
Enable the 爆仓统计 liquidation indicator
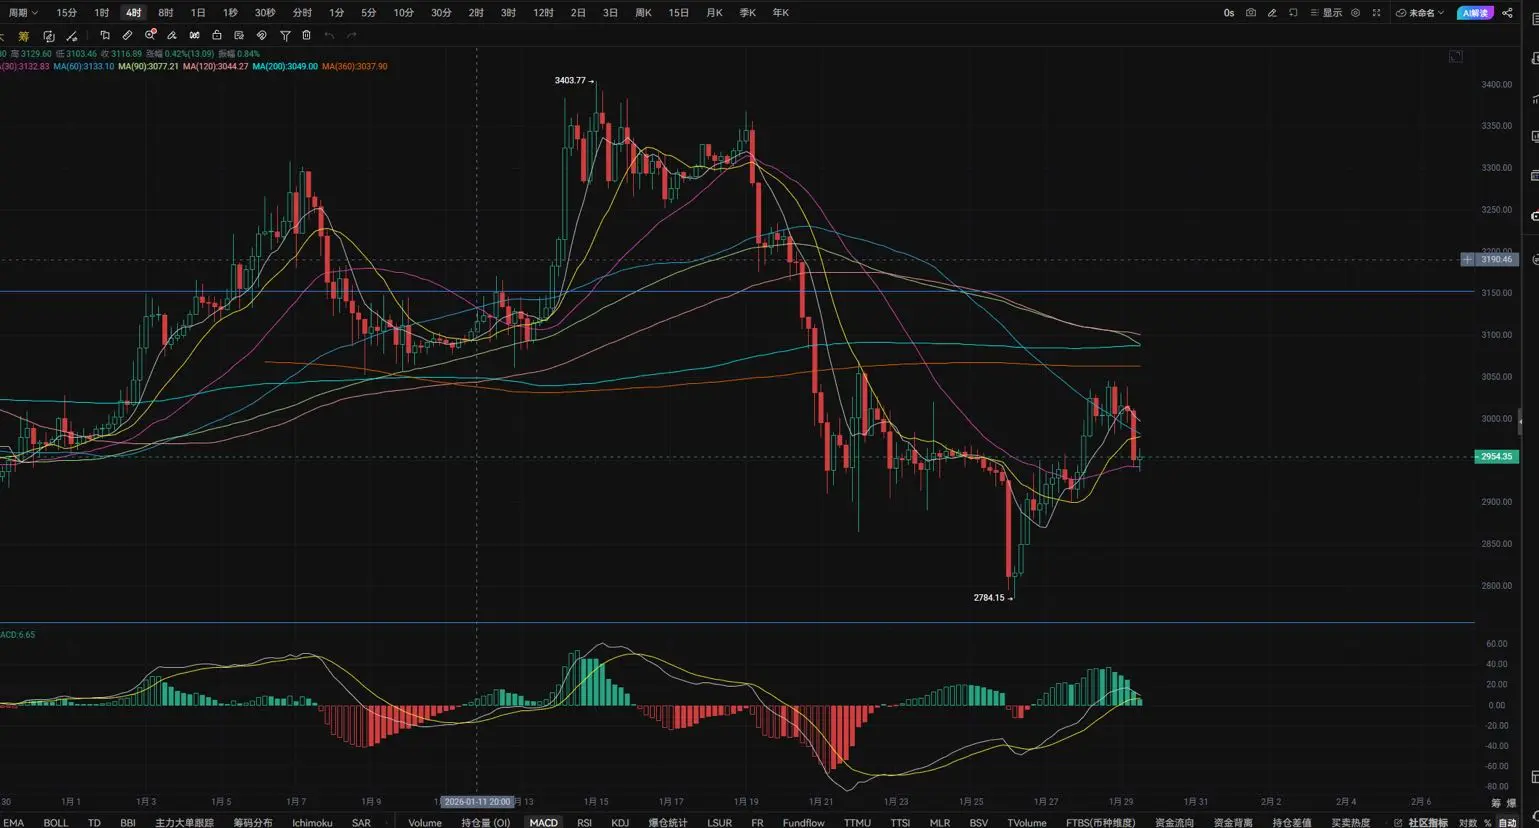(x=667, y=822)
